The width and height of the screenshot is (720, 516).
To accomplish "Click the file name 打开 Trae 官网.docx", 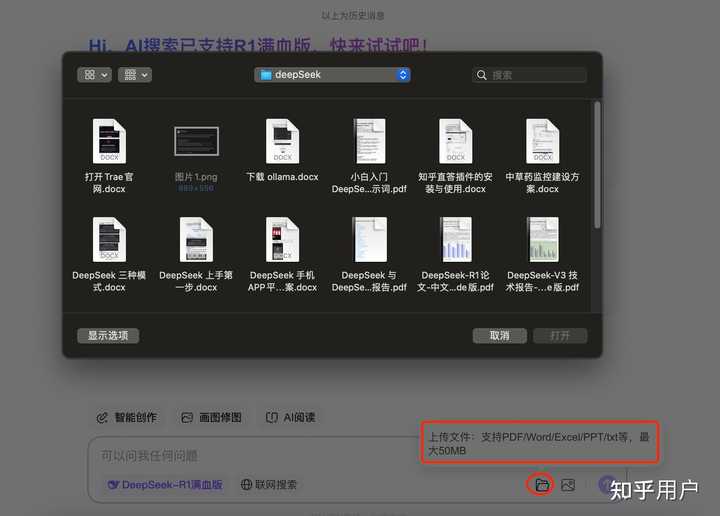I will (x=109, y=183).
